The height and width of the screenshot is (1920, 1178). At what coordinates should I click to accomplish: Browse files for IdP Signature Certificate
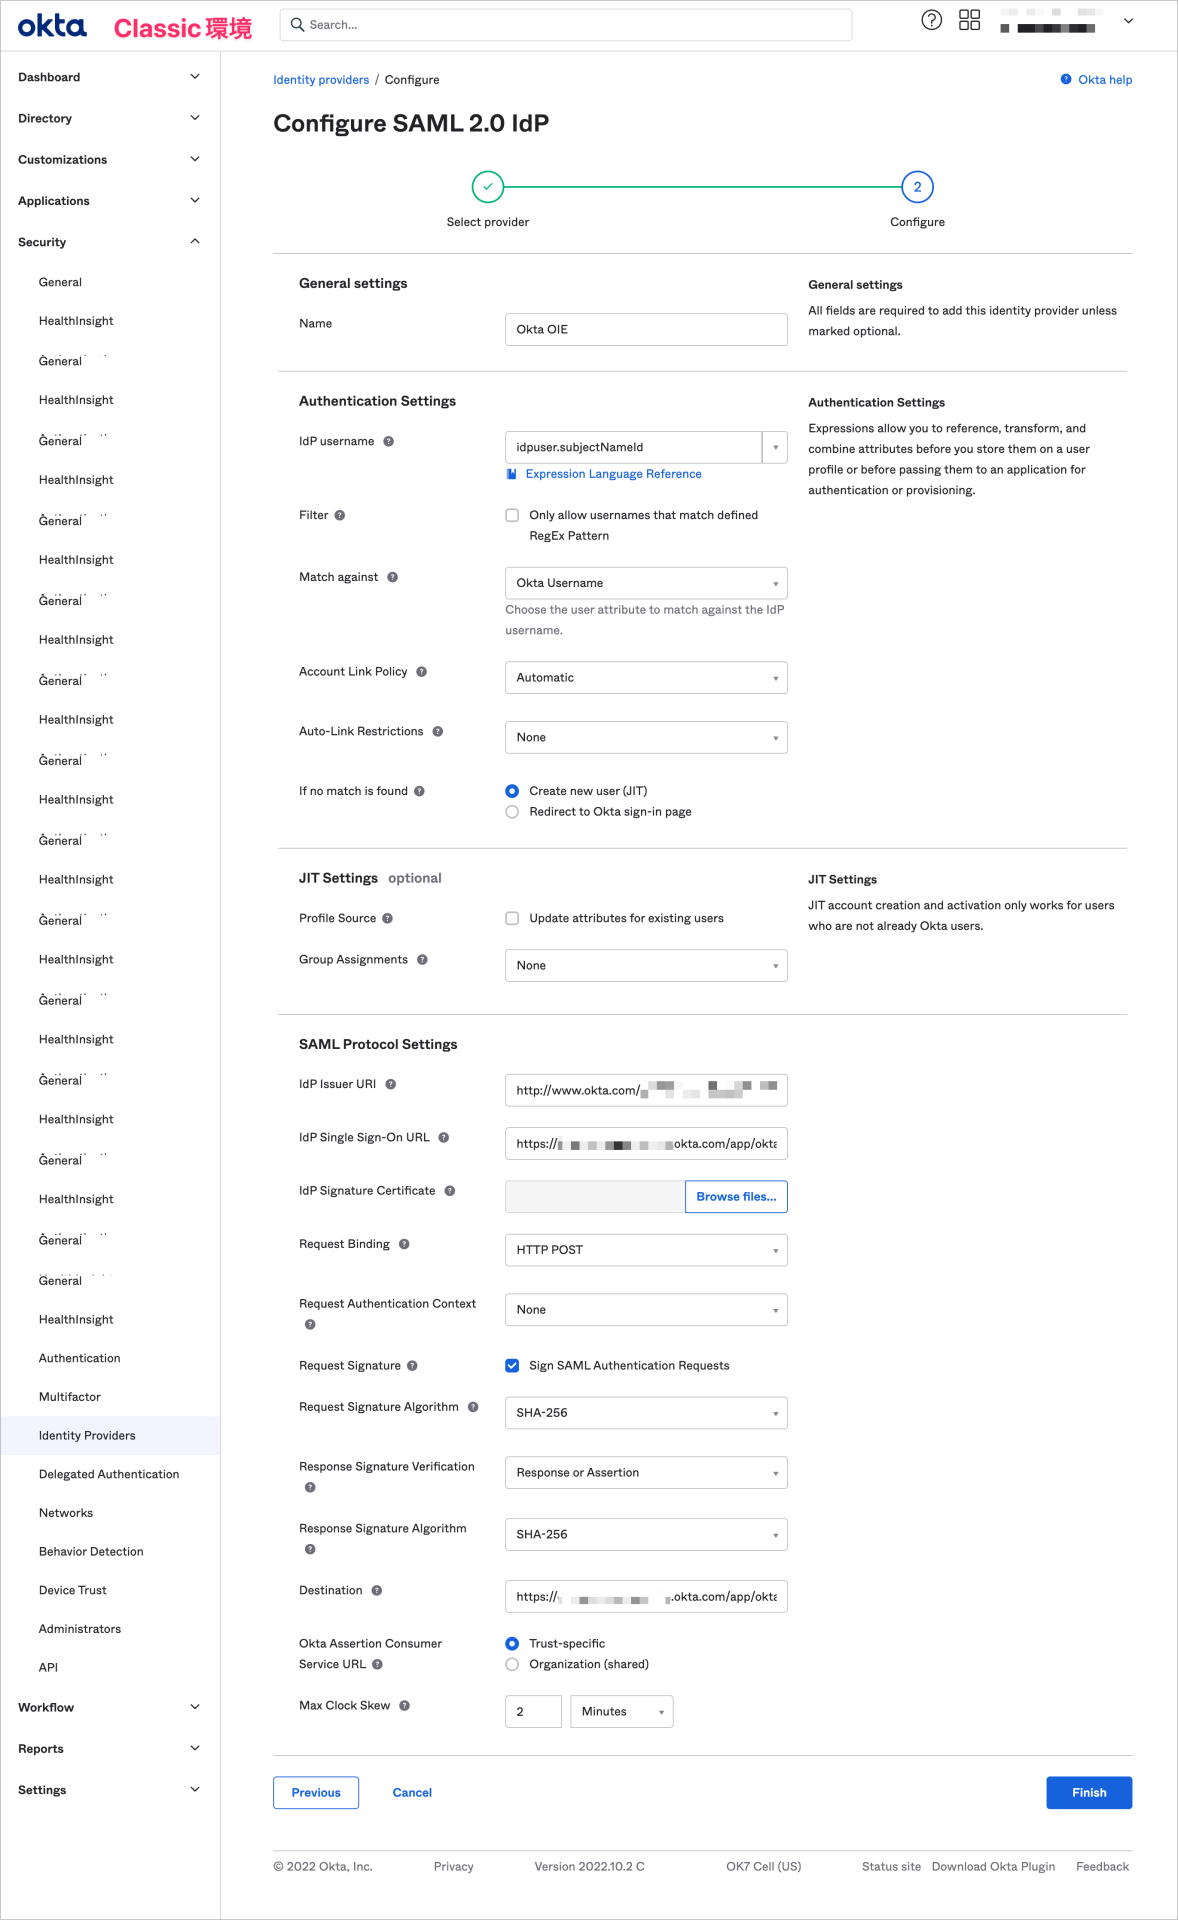735,1196
